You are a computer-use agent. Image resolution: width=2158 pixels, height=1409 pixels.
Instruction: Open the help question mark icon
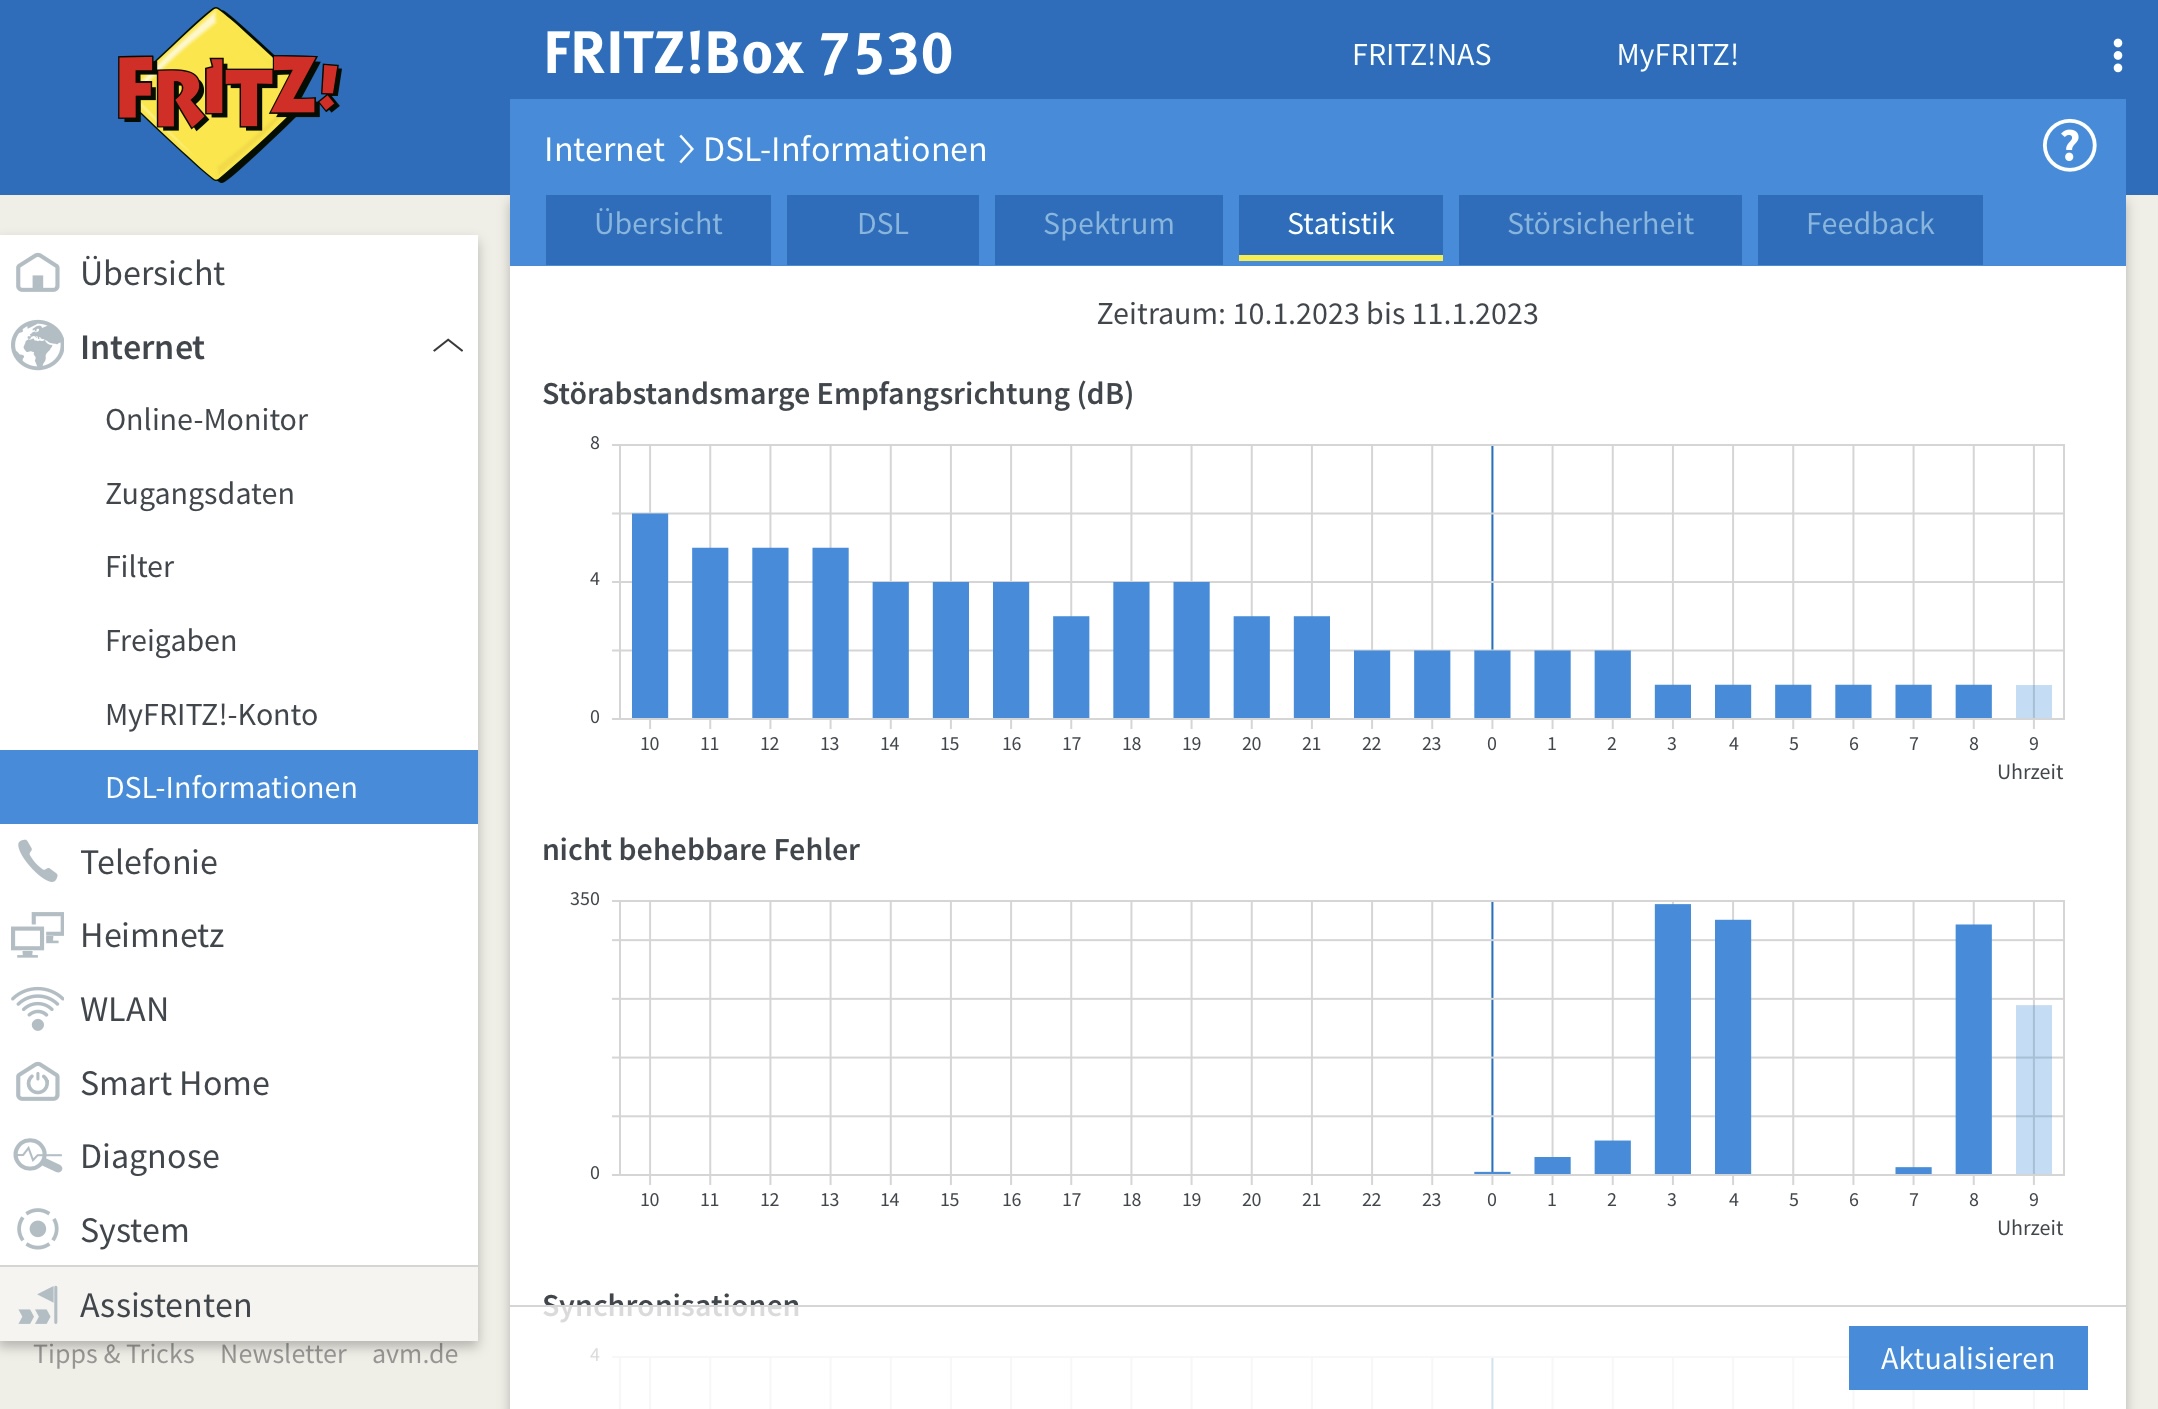point(2068,147)
